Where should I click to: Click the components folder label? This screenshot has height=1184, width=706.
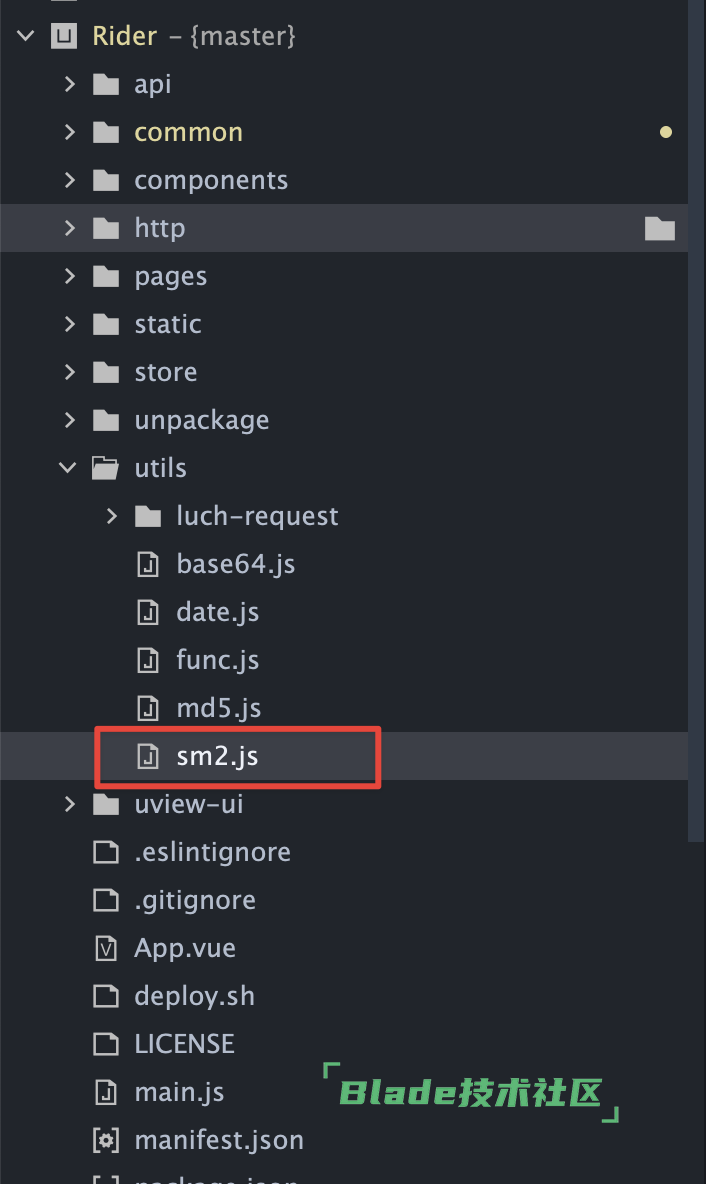[211, 180]
